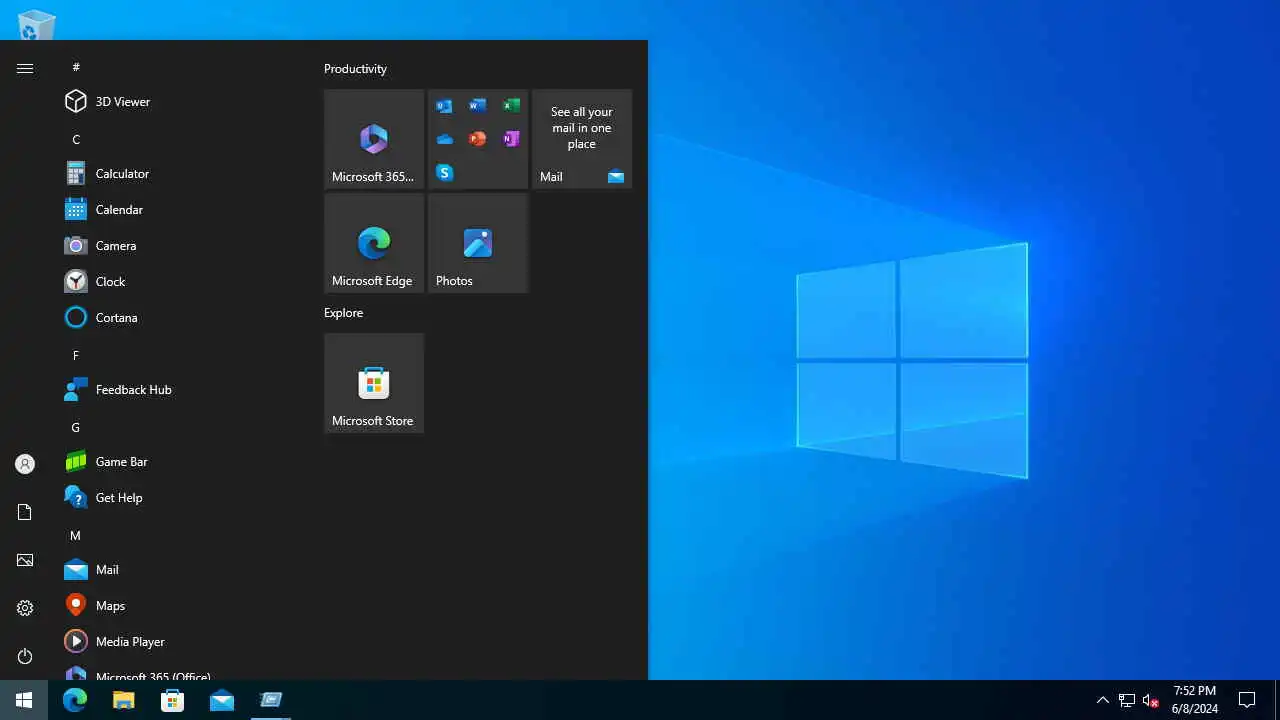1280x720 pixels.
Task: Open Outlook in the Office tile folder
Action: pos(445,106)
